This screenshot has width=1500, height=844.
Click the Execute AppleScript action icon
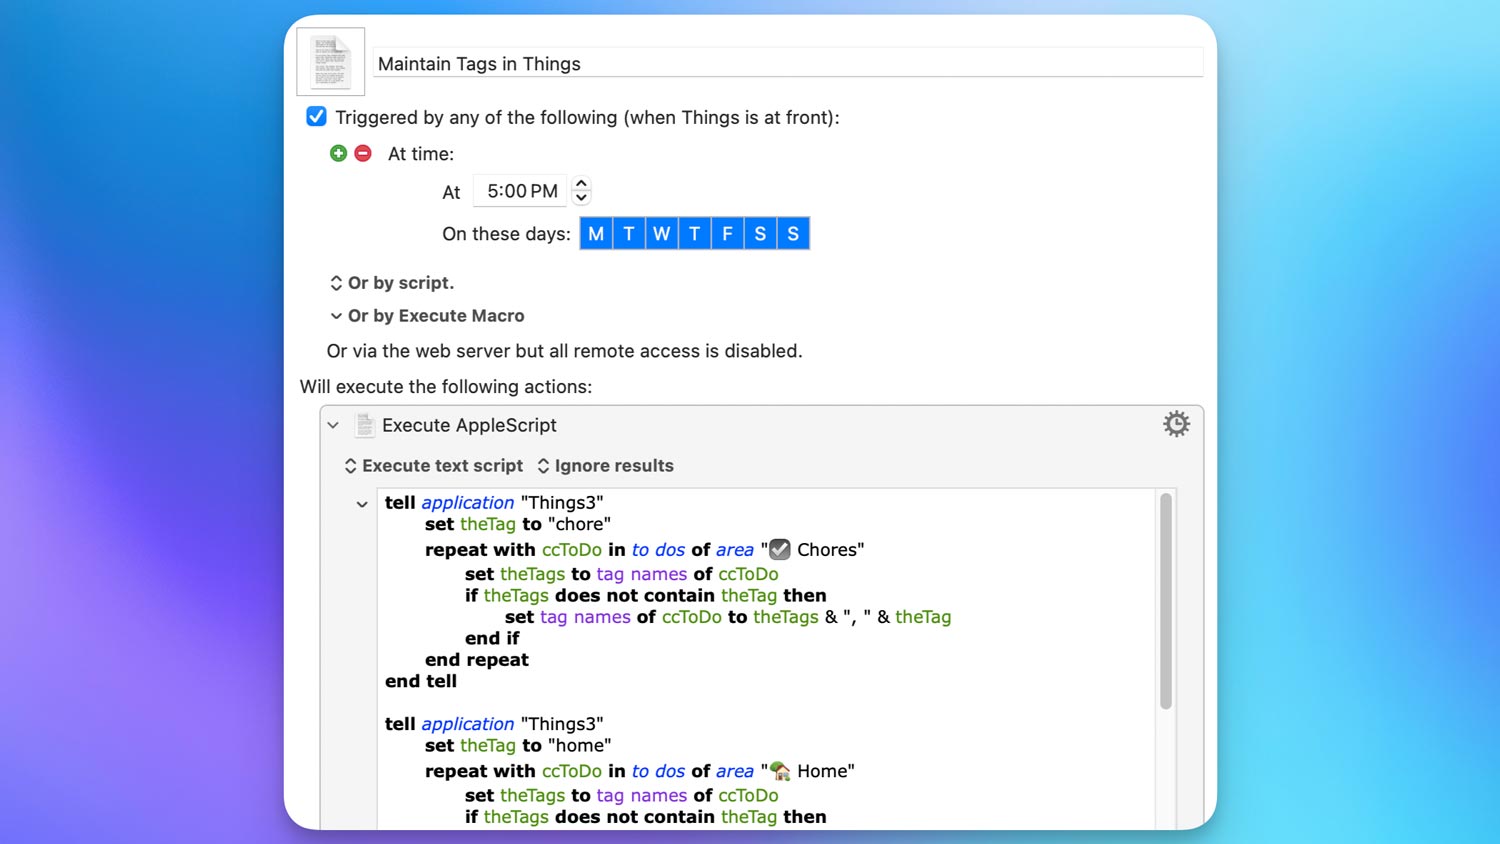click(365, 425)
